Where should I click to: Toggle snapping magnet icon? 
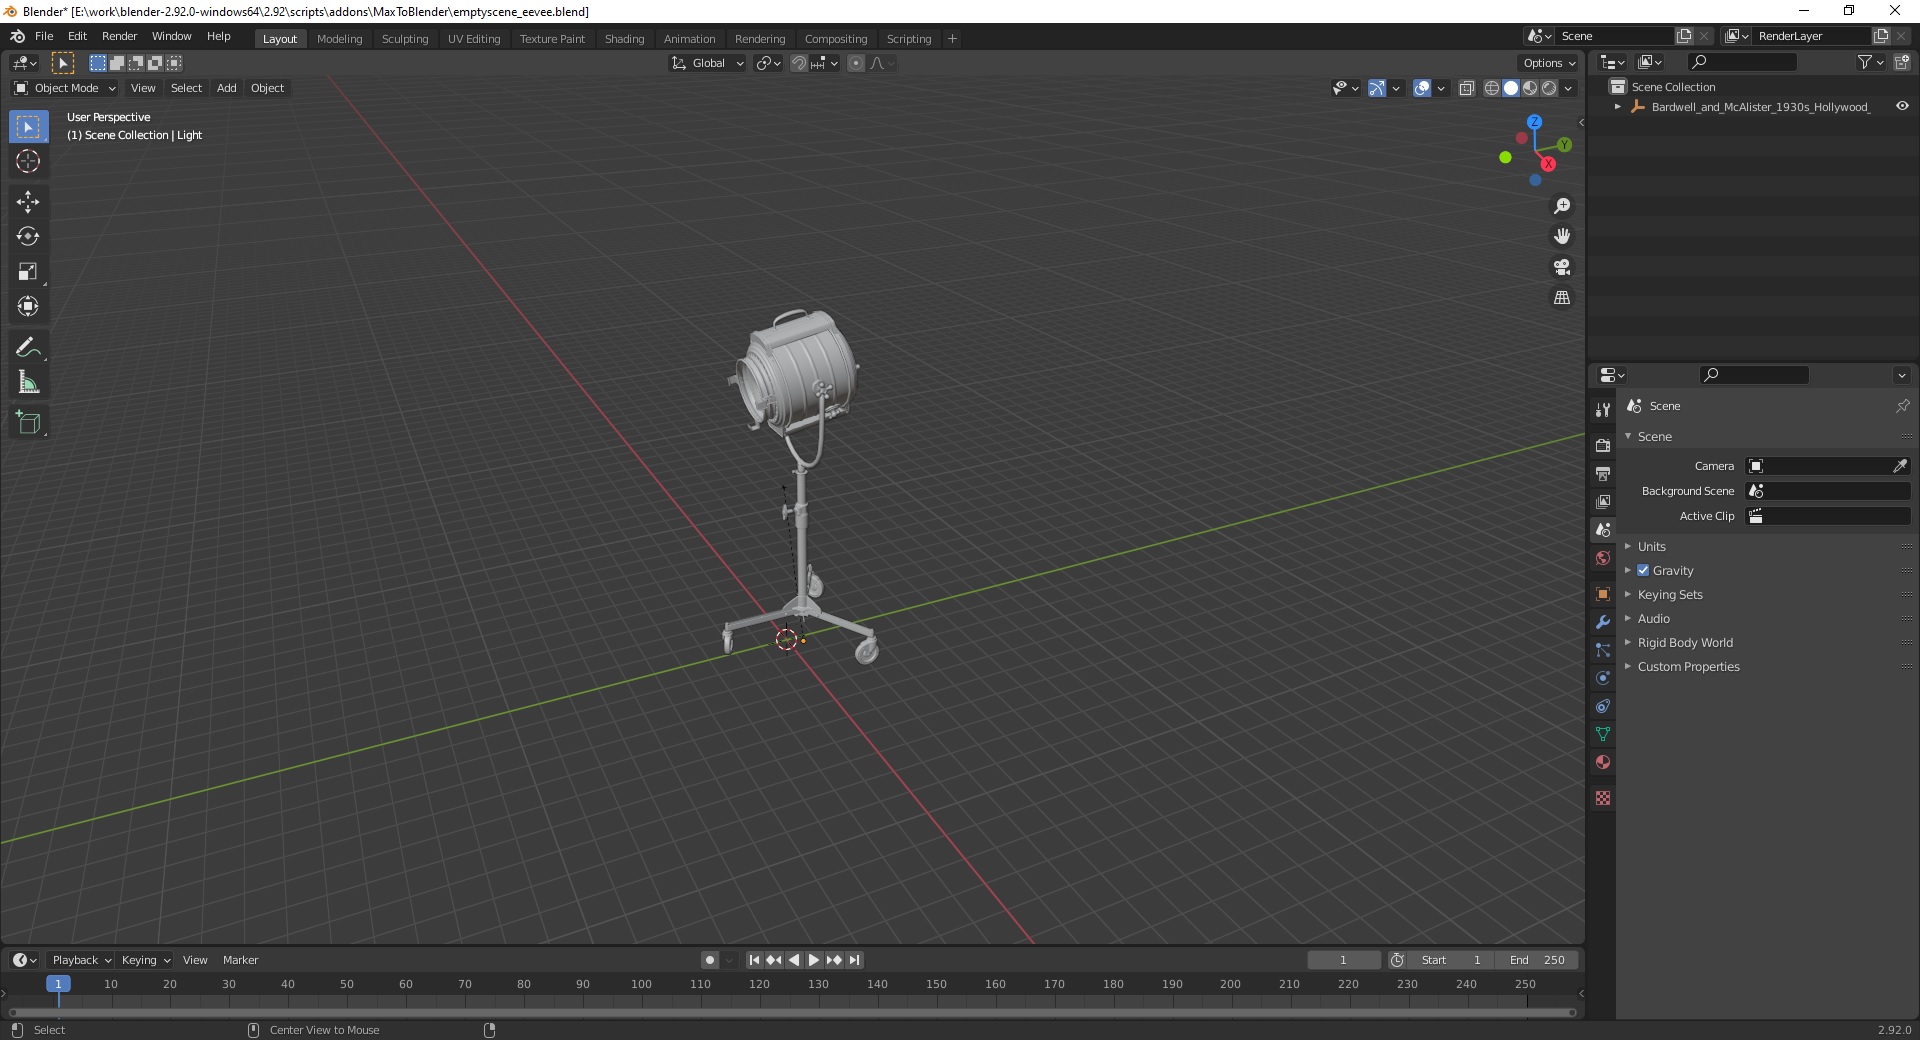[x=798, y=63]
